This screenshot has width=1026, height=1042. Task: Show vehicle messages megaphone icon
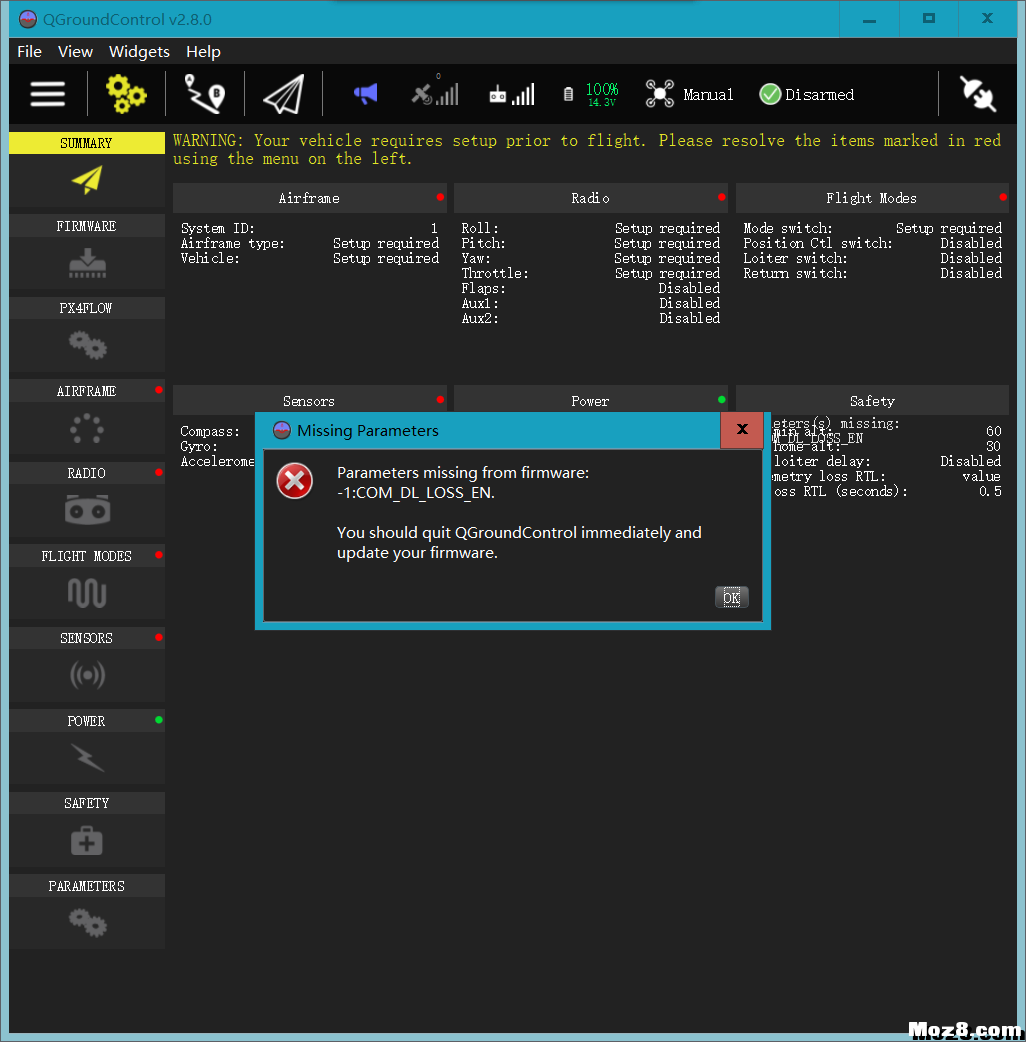(x=365, y=94)
